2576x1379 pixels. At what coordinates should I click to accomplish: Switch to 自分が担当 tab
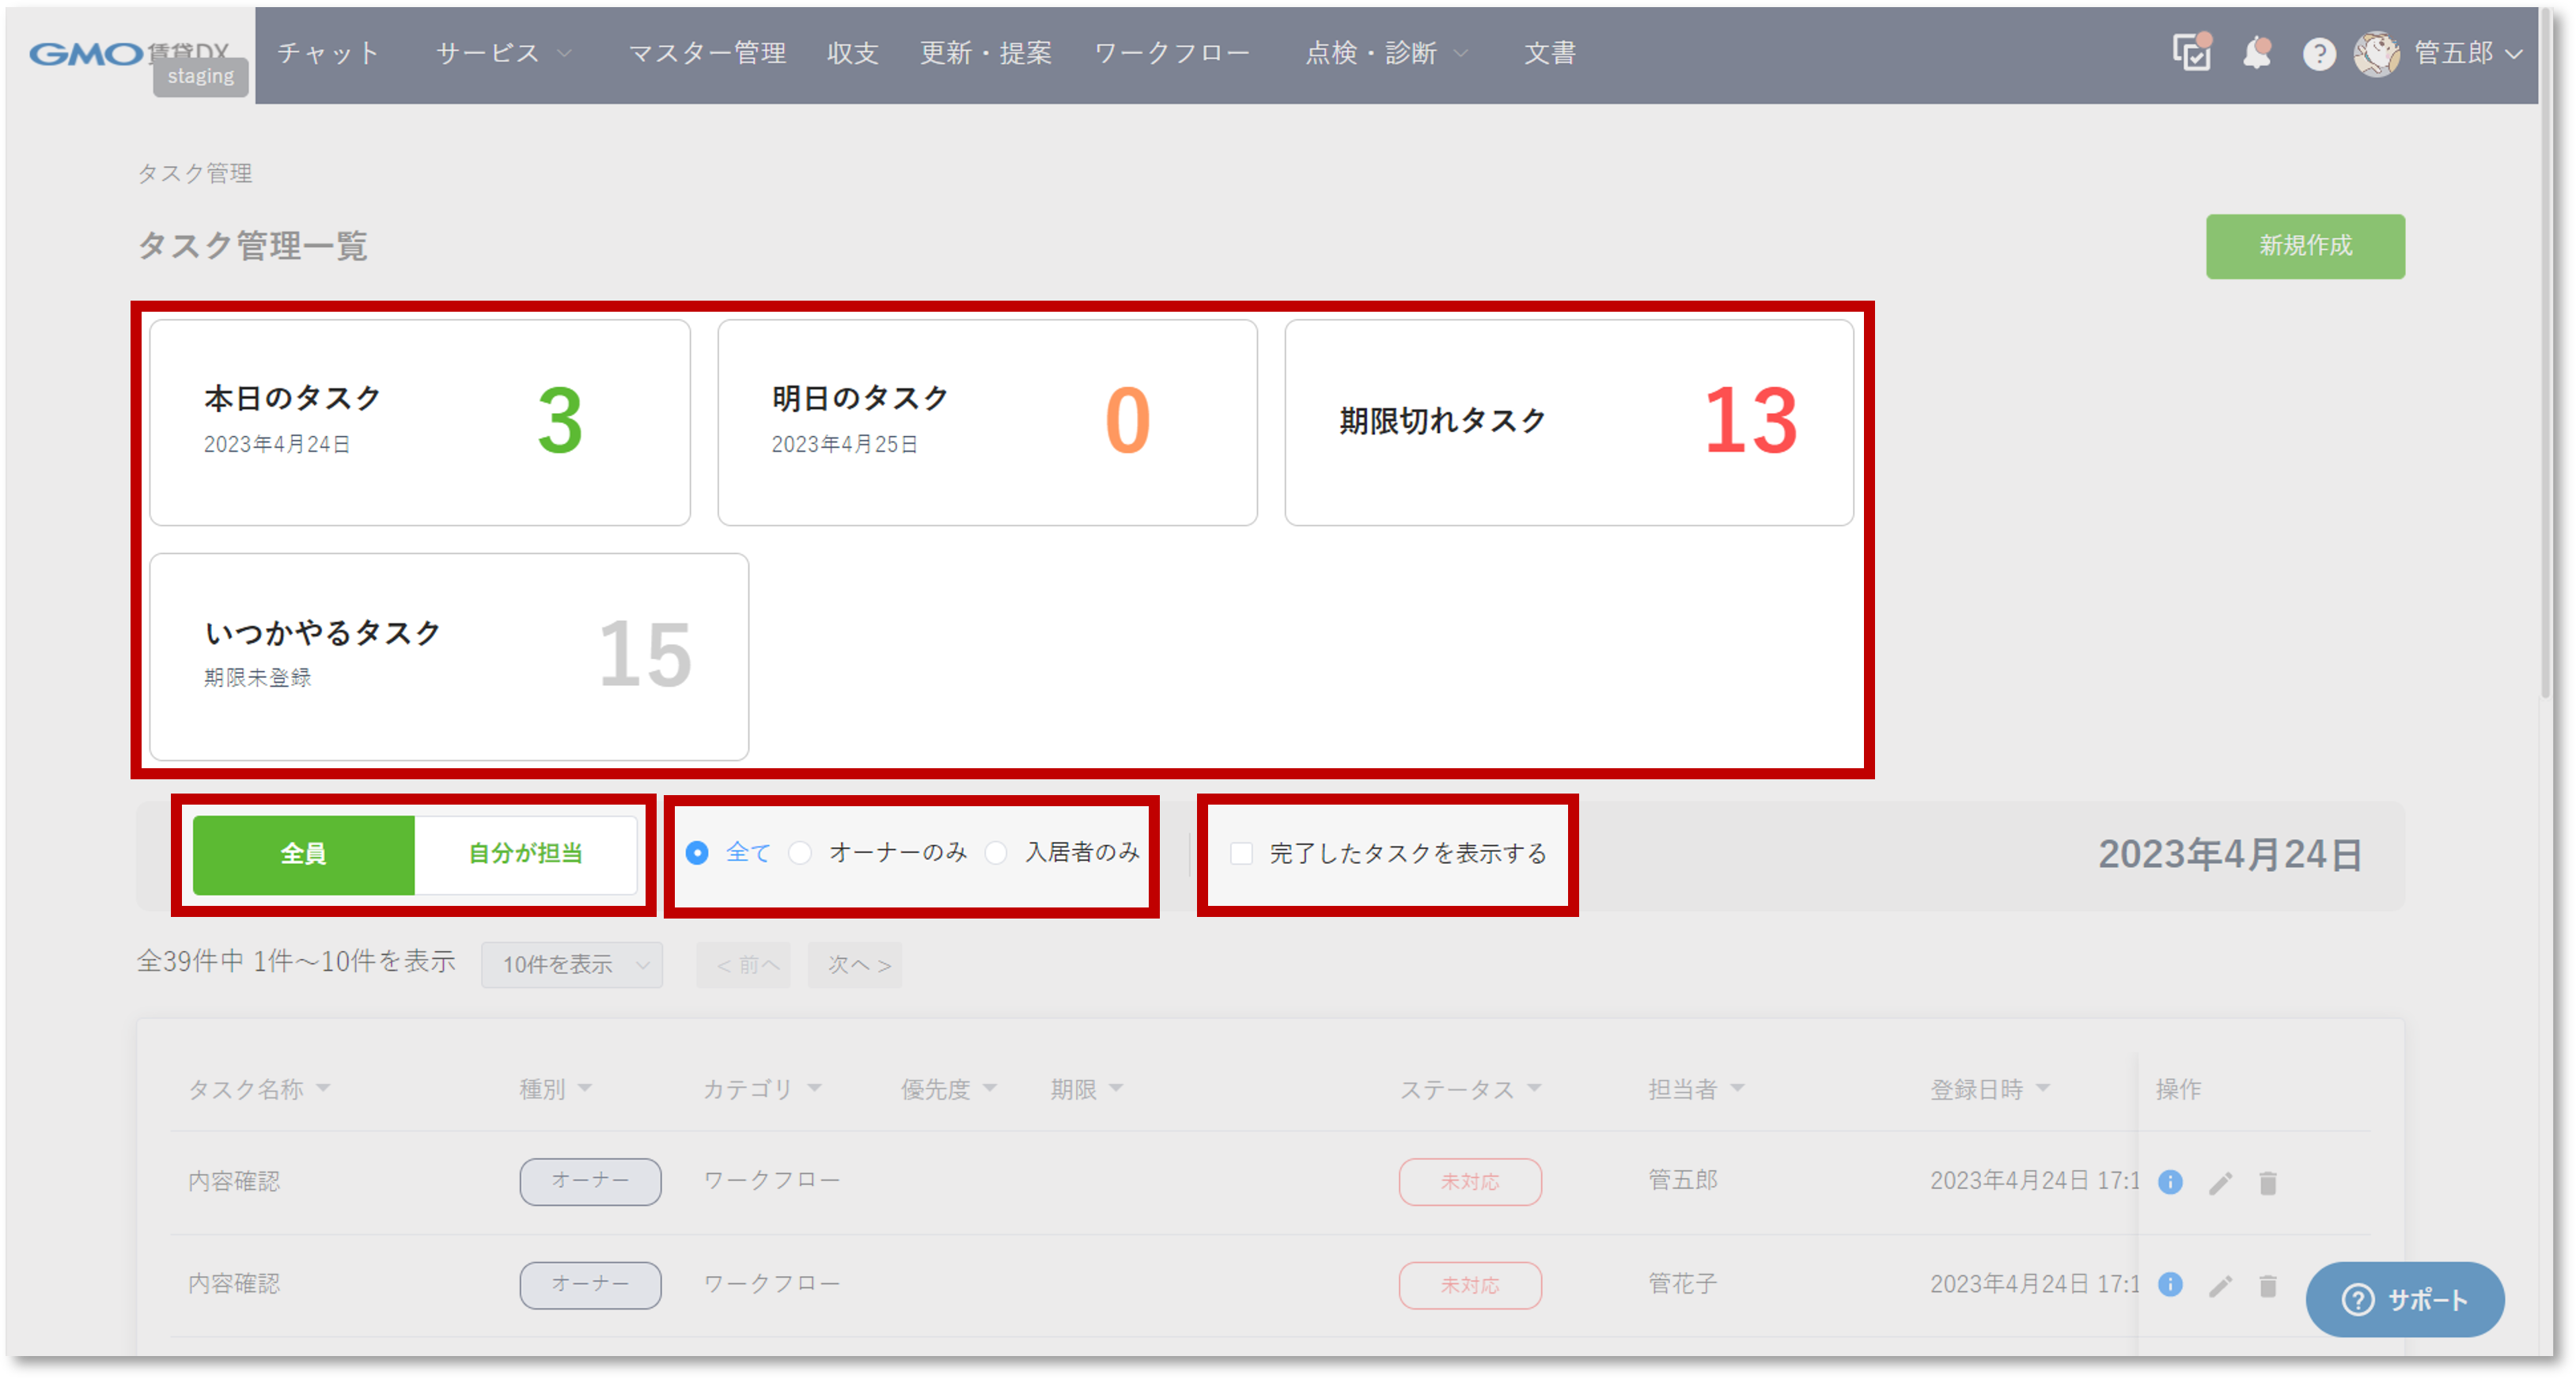525,854
